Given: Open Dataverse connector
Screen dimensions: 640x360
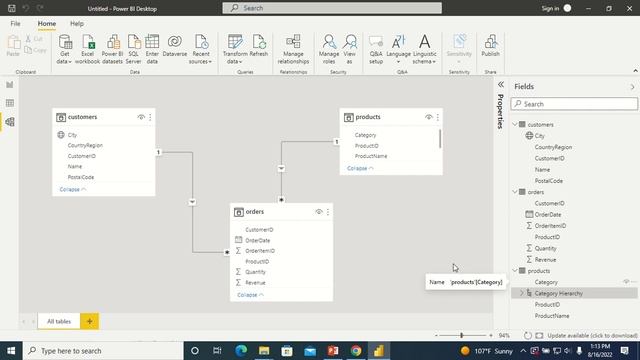Looking at the screenshot, I should click(175, 46).
